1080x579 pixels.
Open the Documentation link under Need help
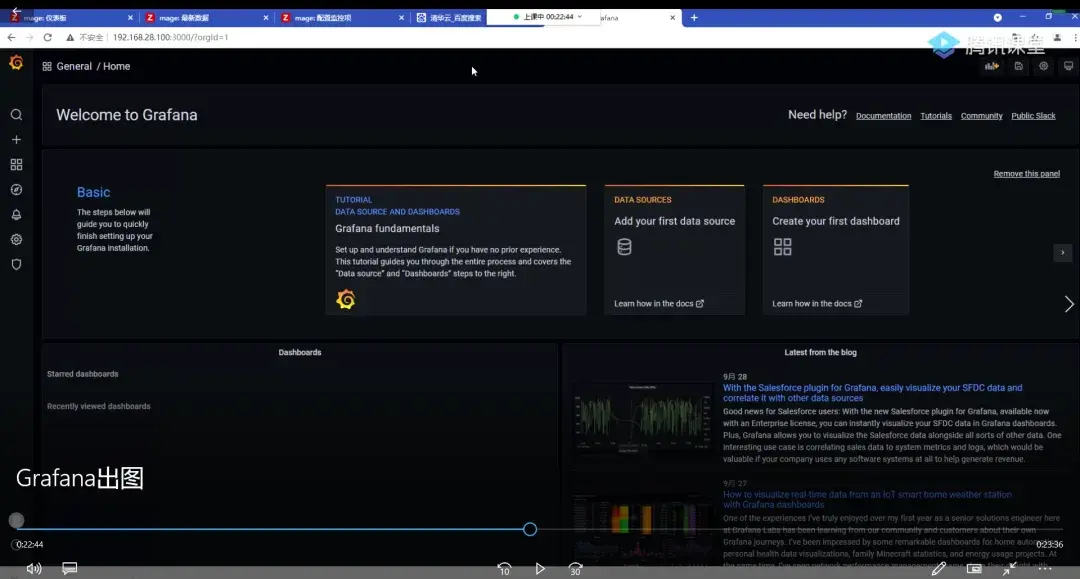pos(883,115)
